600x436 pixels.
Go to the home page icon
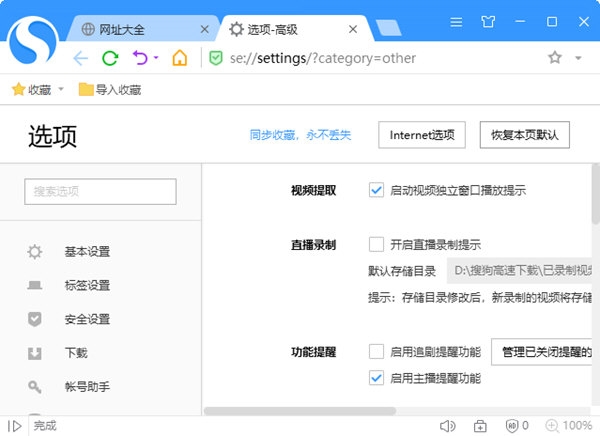[179, 58]
